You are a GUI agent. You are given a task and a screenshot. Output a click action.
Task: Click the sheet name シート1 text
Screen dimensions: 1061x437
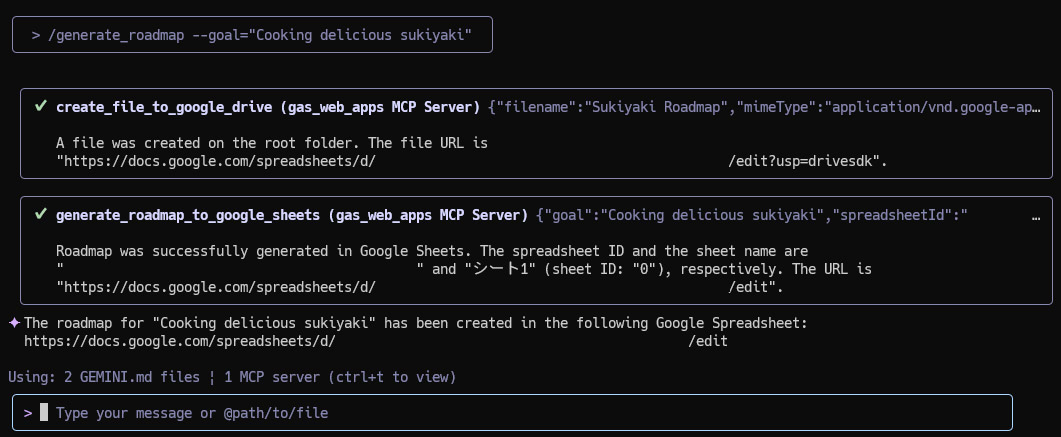497,269
